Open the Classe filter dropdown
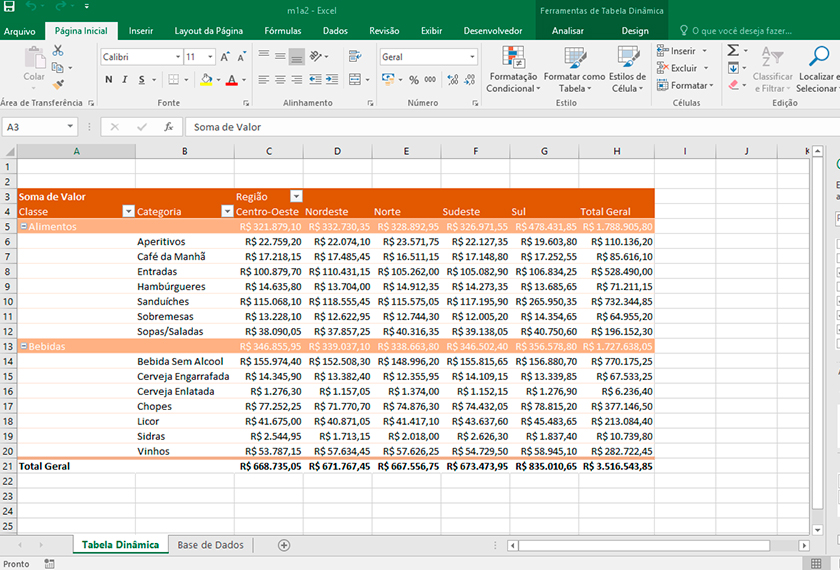 pos(129,212)
